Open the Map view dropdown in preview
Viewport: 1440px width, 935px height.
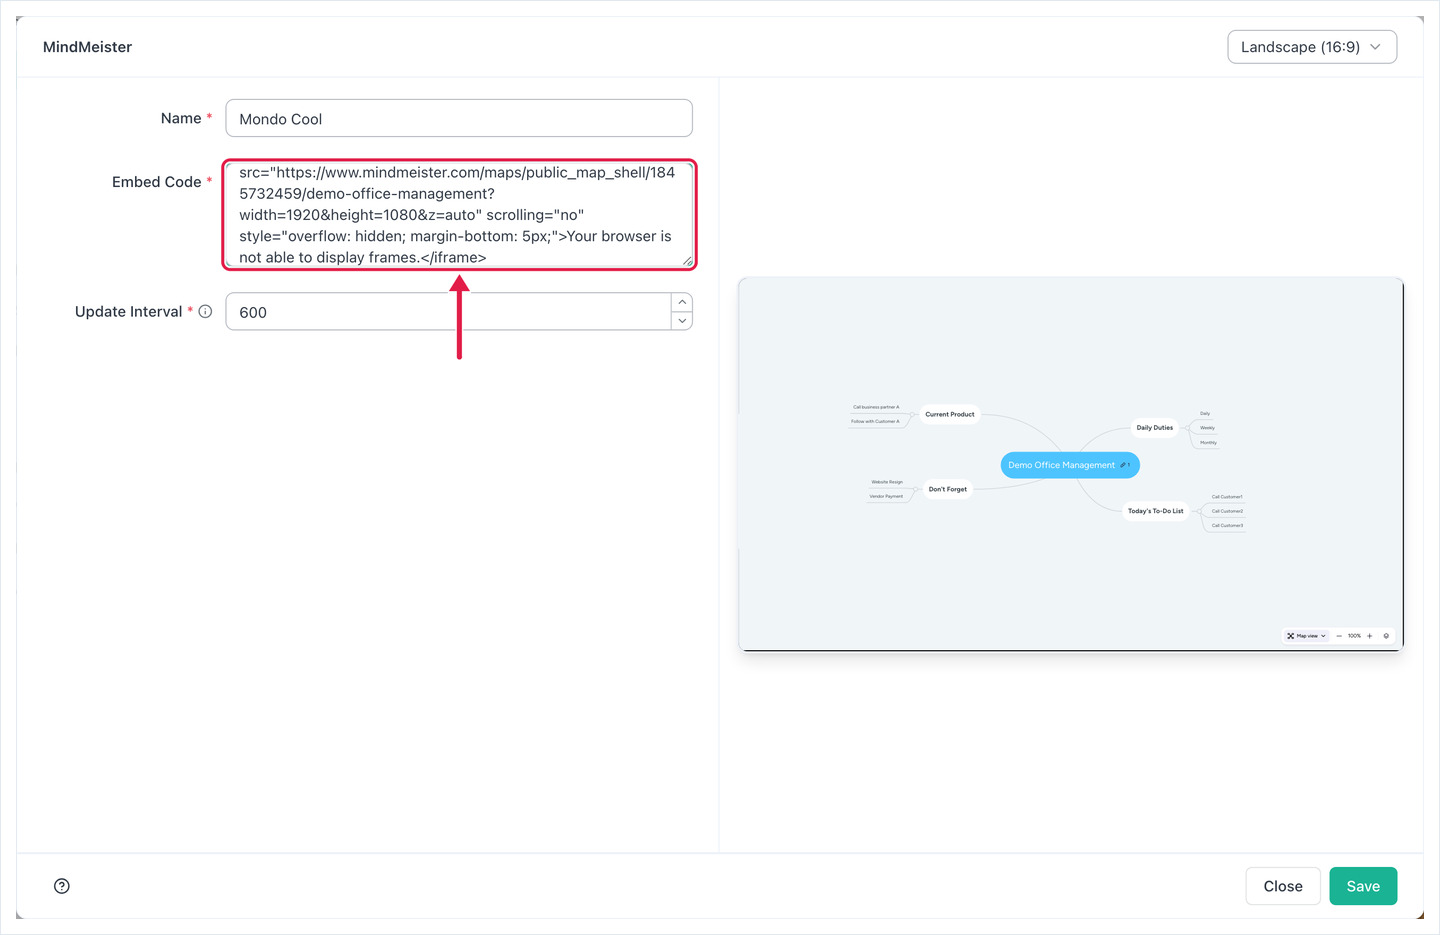point(1306,636)
